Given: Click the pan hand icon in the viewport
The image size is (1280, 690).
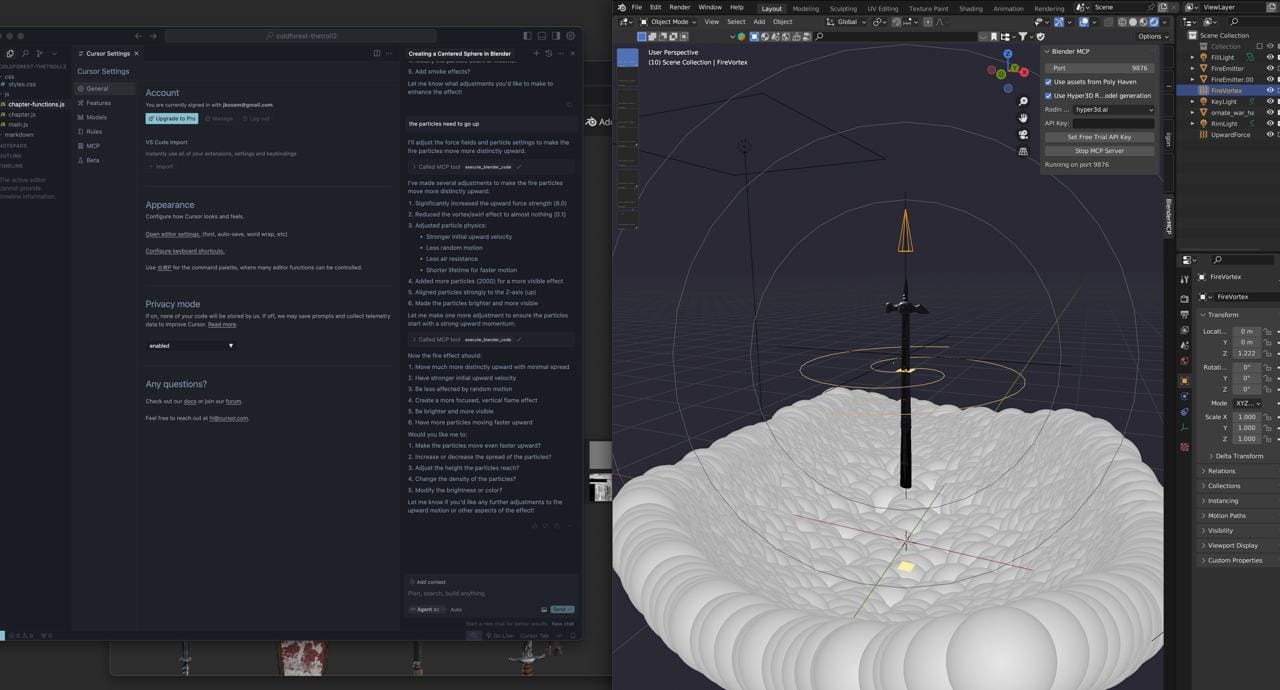Looking at the screenshot, I should pyautogui.click(x=1023, y=118).
